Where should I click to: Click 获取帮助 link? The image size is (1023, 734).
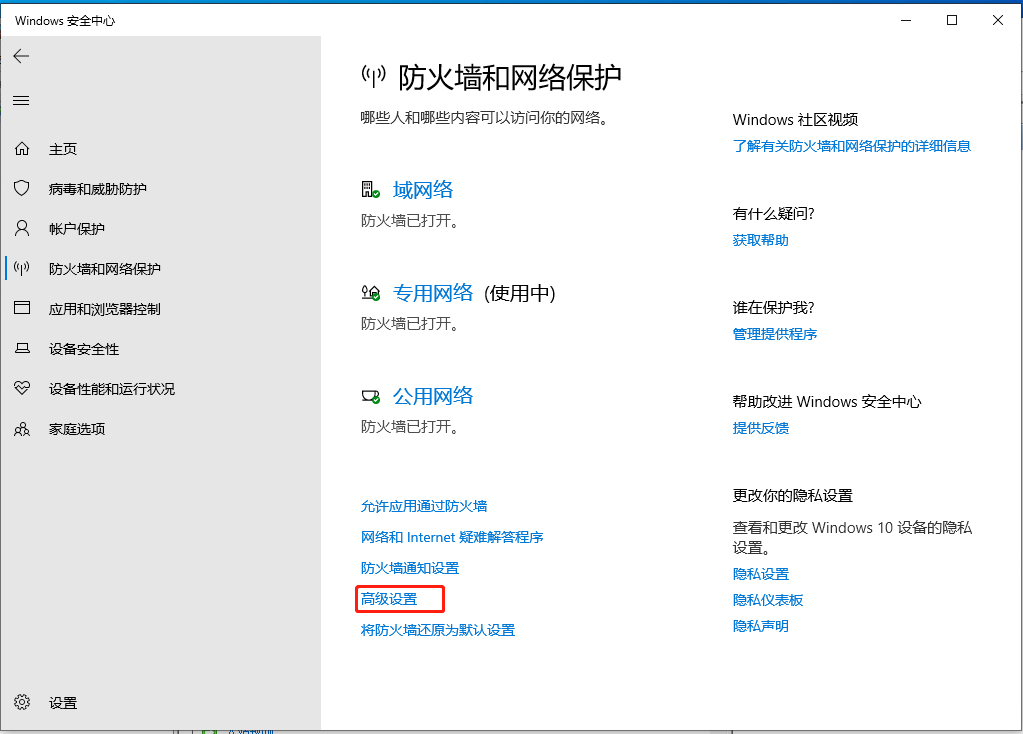[x=761, y=240]
